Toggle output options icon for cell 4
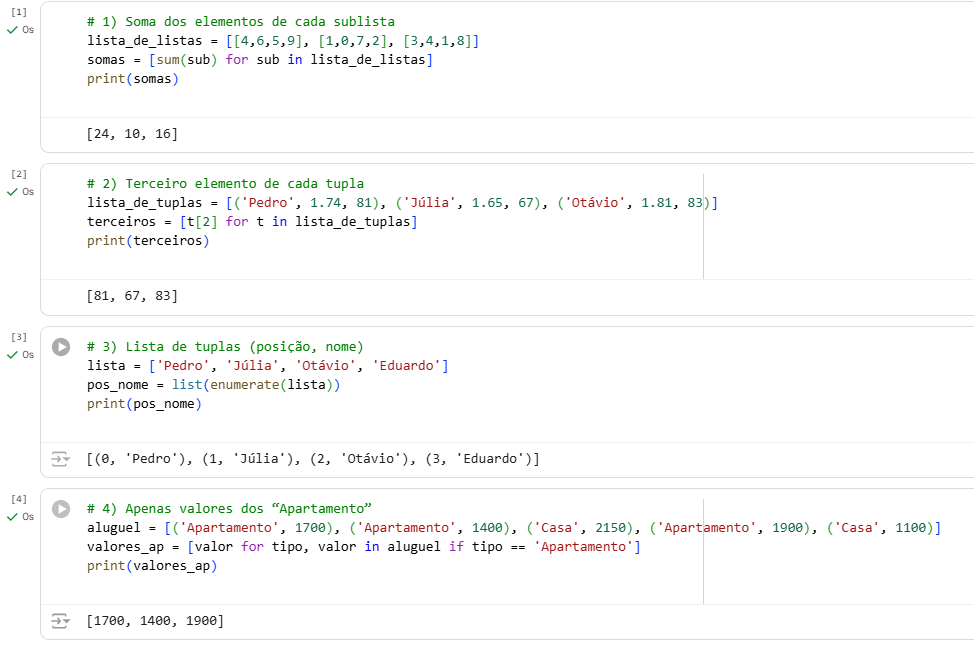 click(60, 621)
